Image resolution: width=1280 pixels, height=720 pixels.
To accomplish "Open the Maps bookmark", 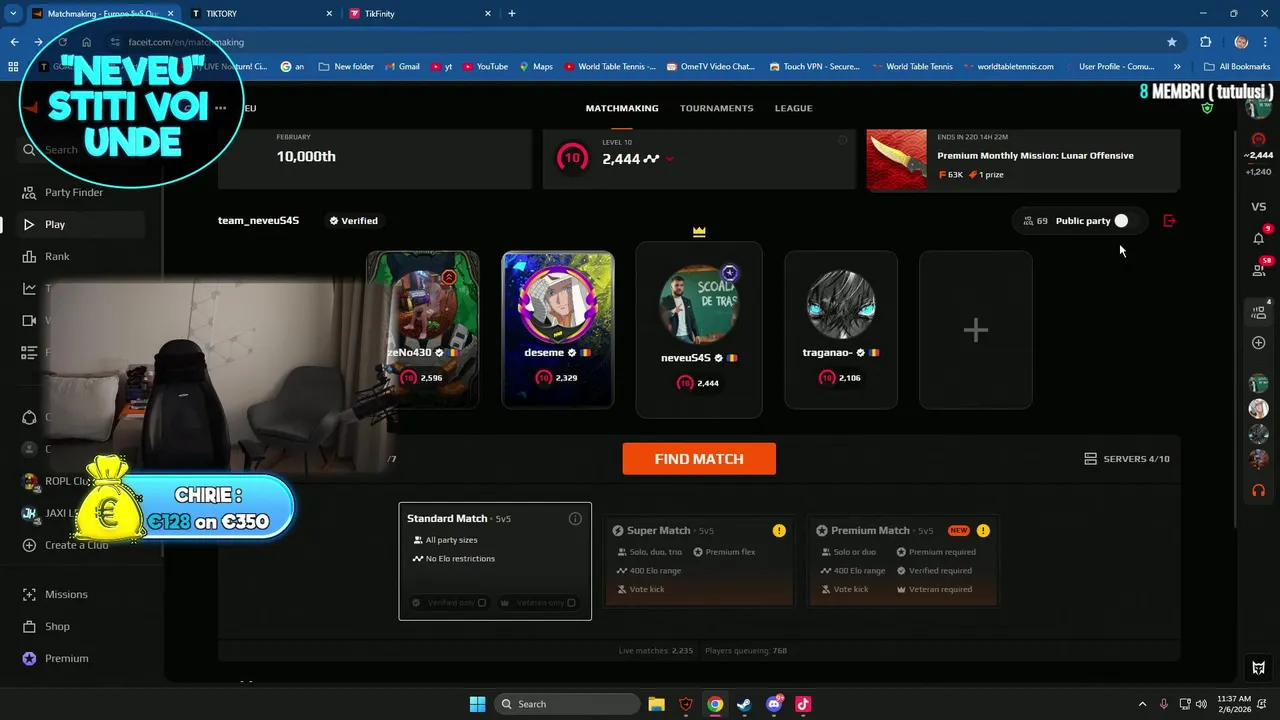I will click(535, 67).
